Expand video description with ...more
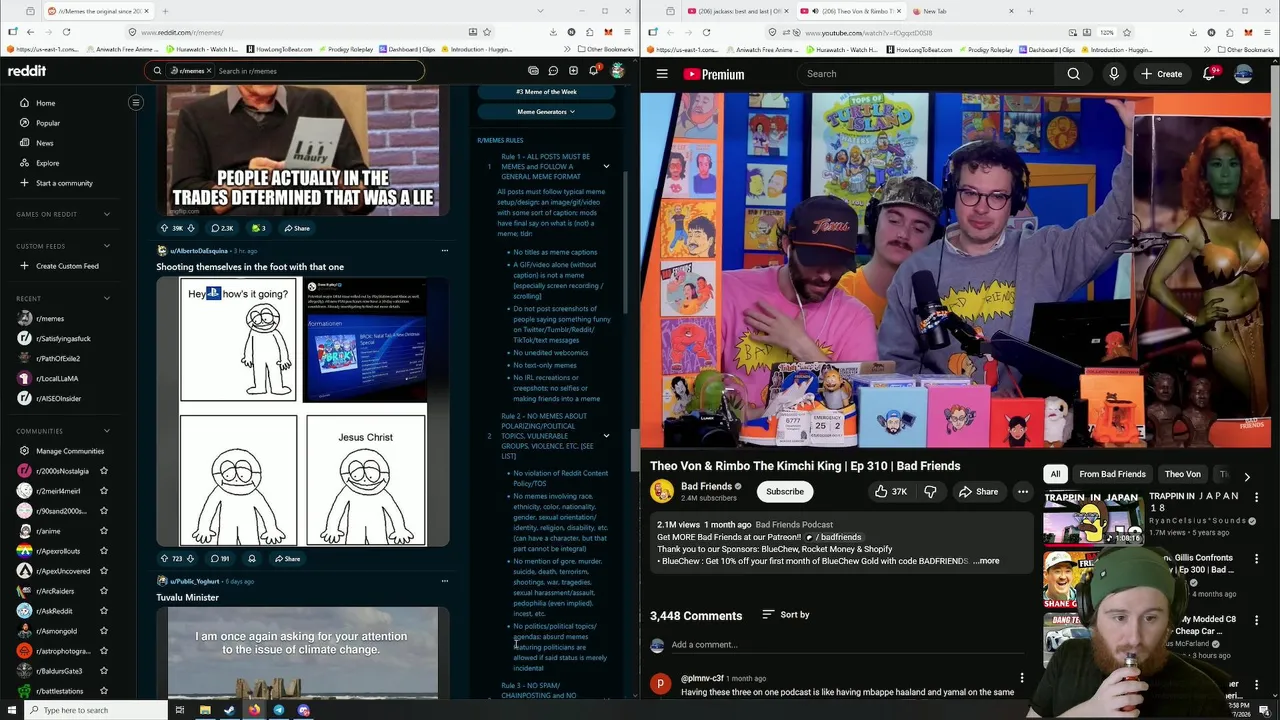 [x=986, y=561]
